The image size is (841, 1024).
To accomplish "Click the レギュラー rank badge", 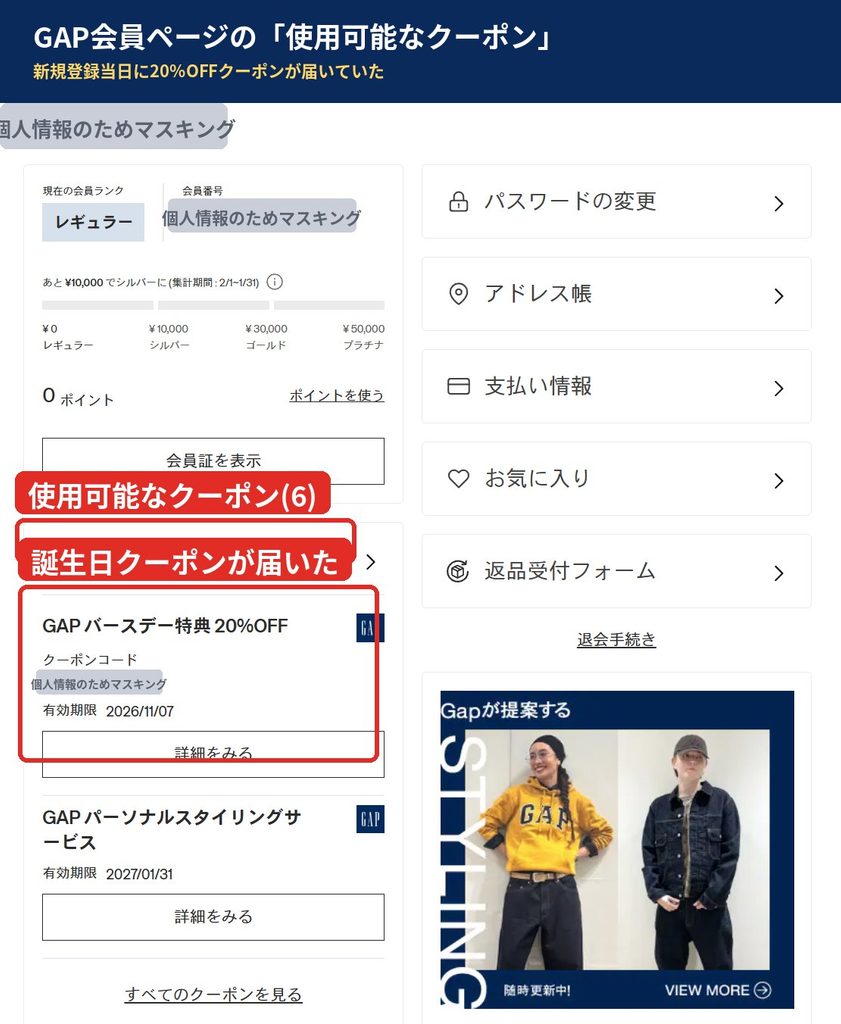I will tap(93, 222).
